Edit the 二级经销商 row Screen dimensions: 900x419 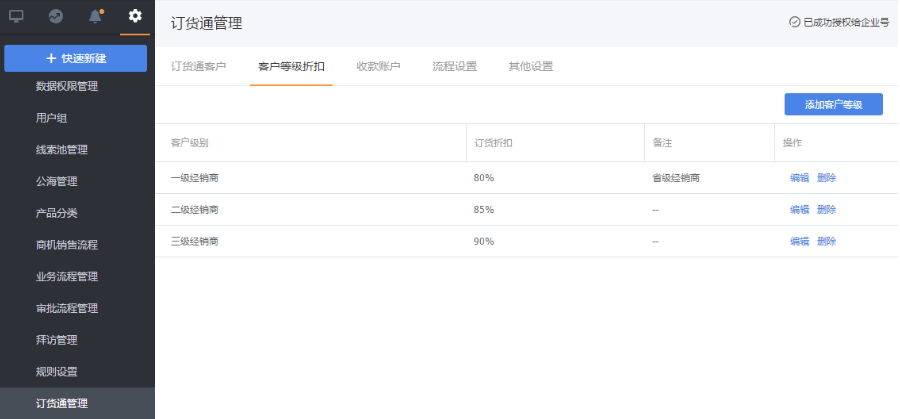point(800,210)
